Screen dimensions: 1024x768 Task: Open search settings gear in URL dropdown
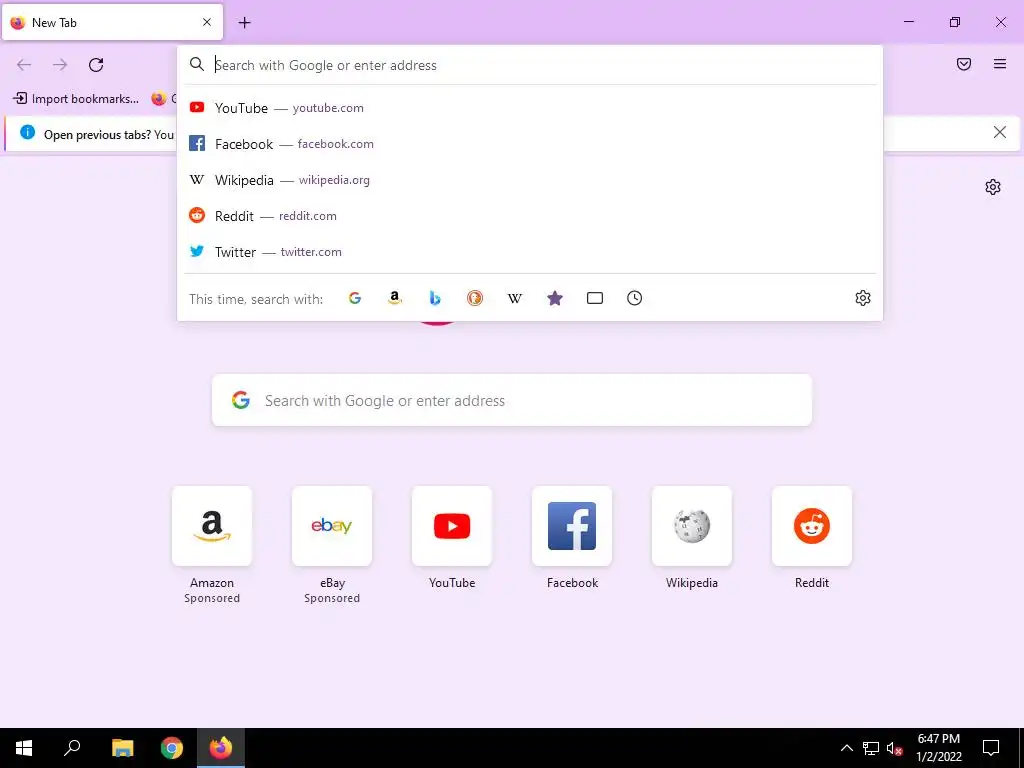[x=863, y=298]
